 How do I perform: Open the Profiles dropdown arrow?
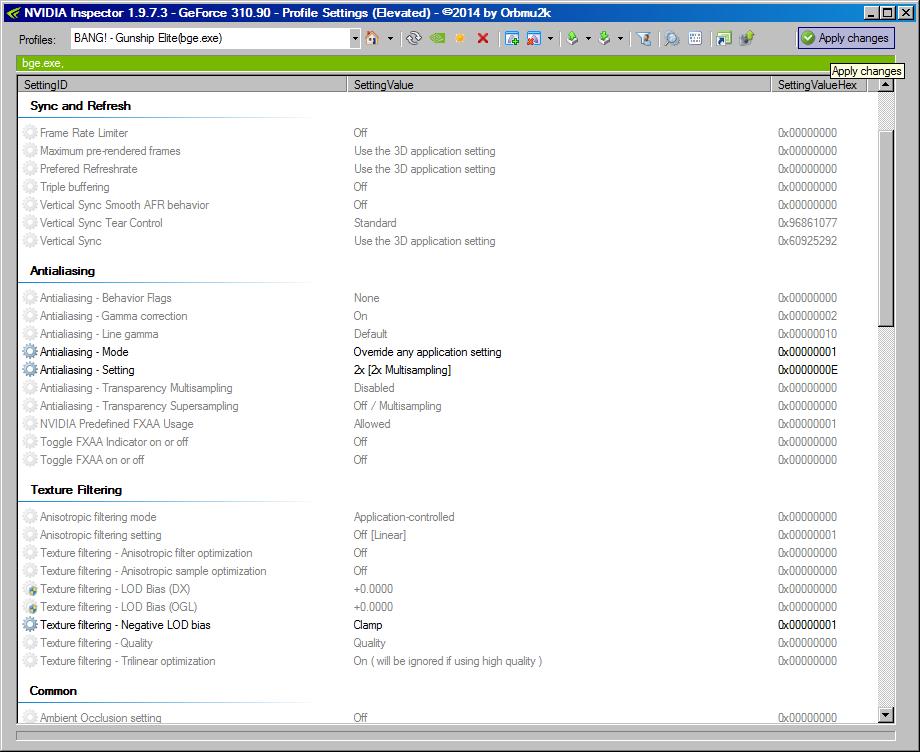(355, 39)
